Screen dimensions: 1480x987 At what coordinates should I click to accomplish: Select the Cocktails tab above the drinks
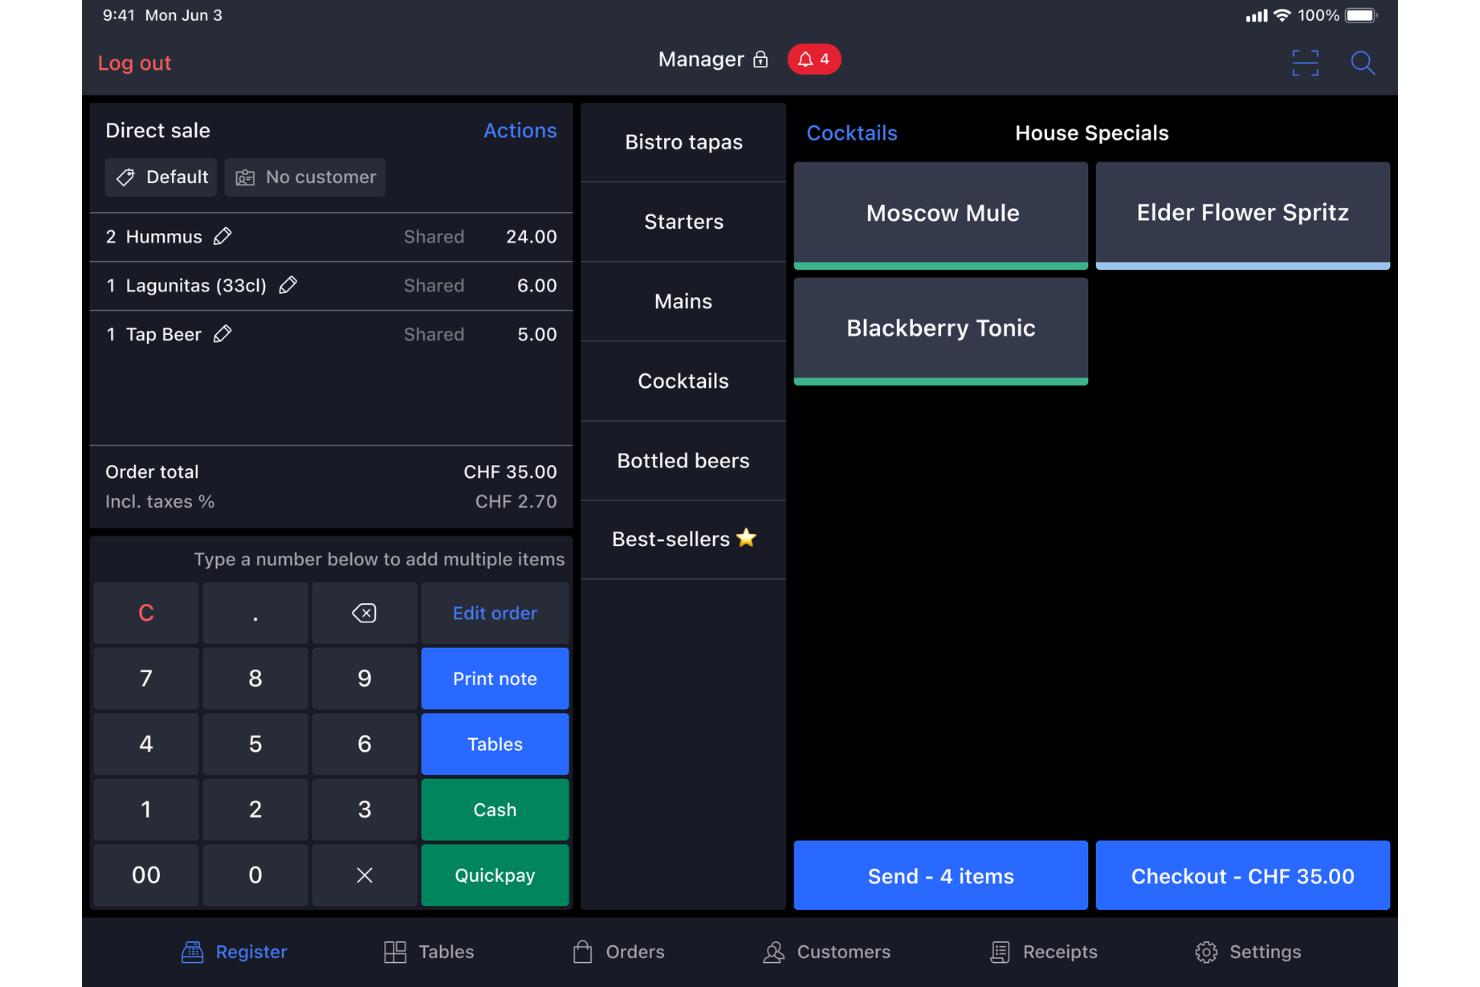pyautogui.click(x=852, y=132)
